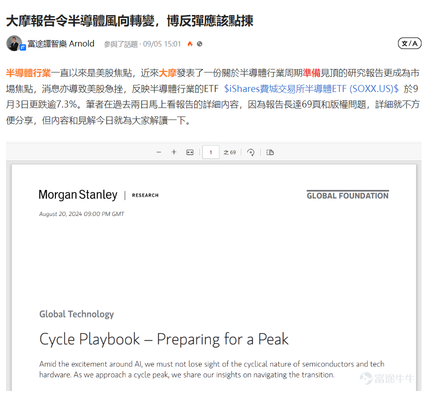The height and width of the screenshot is (397, 433).
Task: Click the 09/05 15:01 timestamp
Action: tap(162, 44)
